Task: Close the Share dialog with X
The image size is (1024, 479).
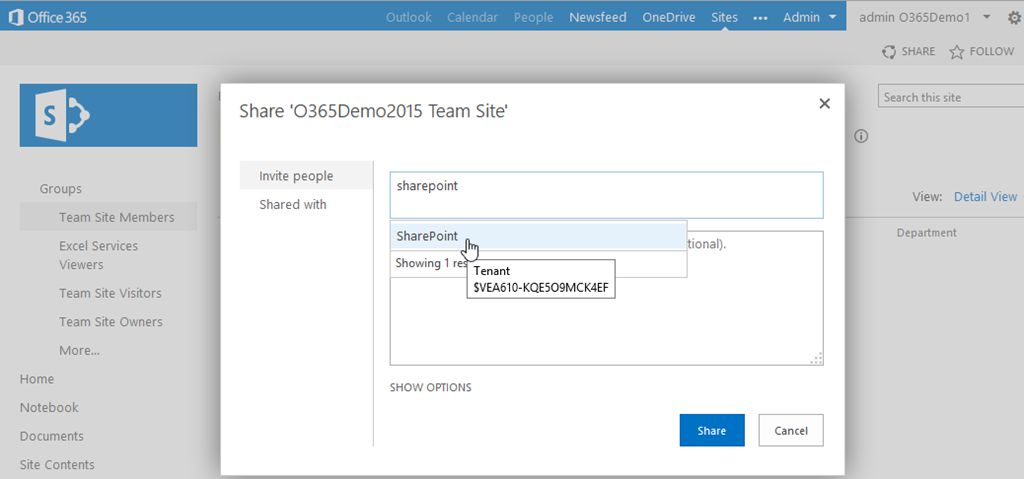Action: [824, 104]
